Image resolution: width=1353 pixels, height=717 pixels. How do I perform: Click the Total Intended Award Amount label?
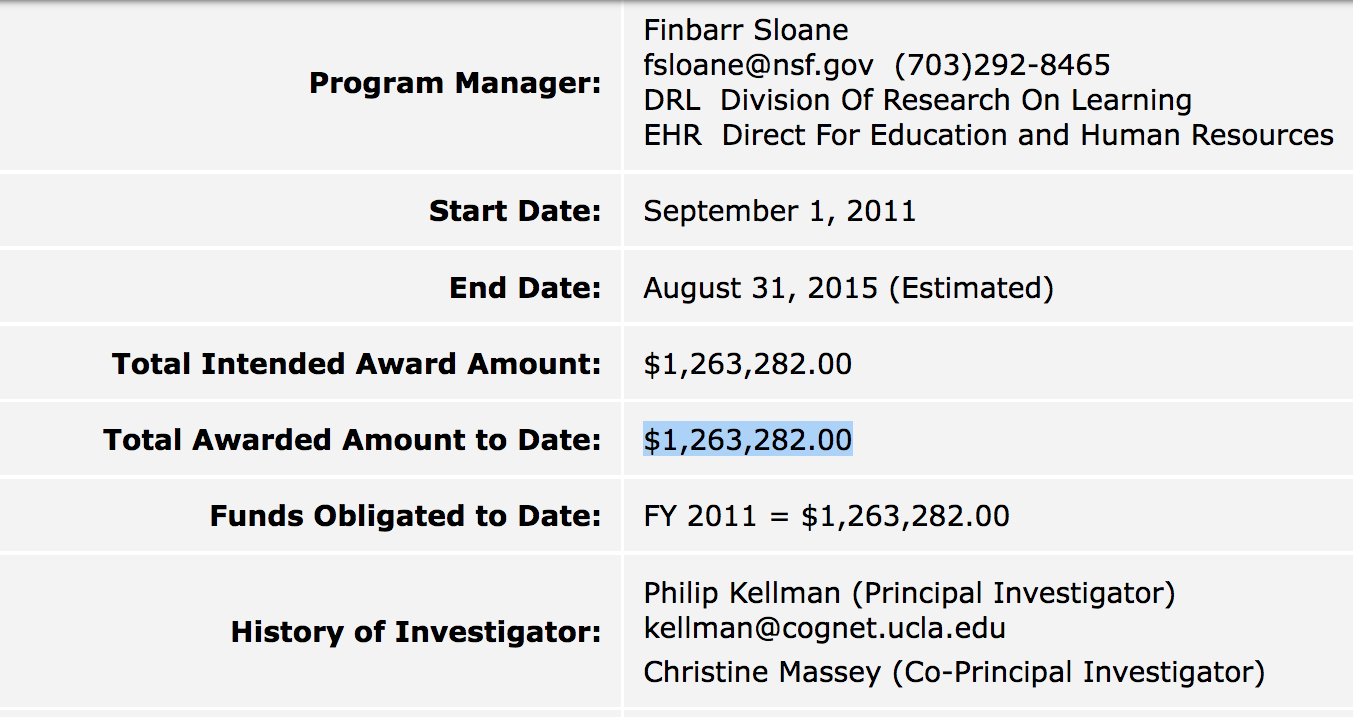pyautogui.click(x=357, y=364)
